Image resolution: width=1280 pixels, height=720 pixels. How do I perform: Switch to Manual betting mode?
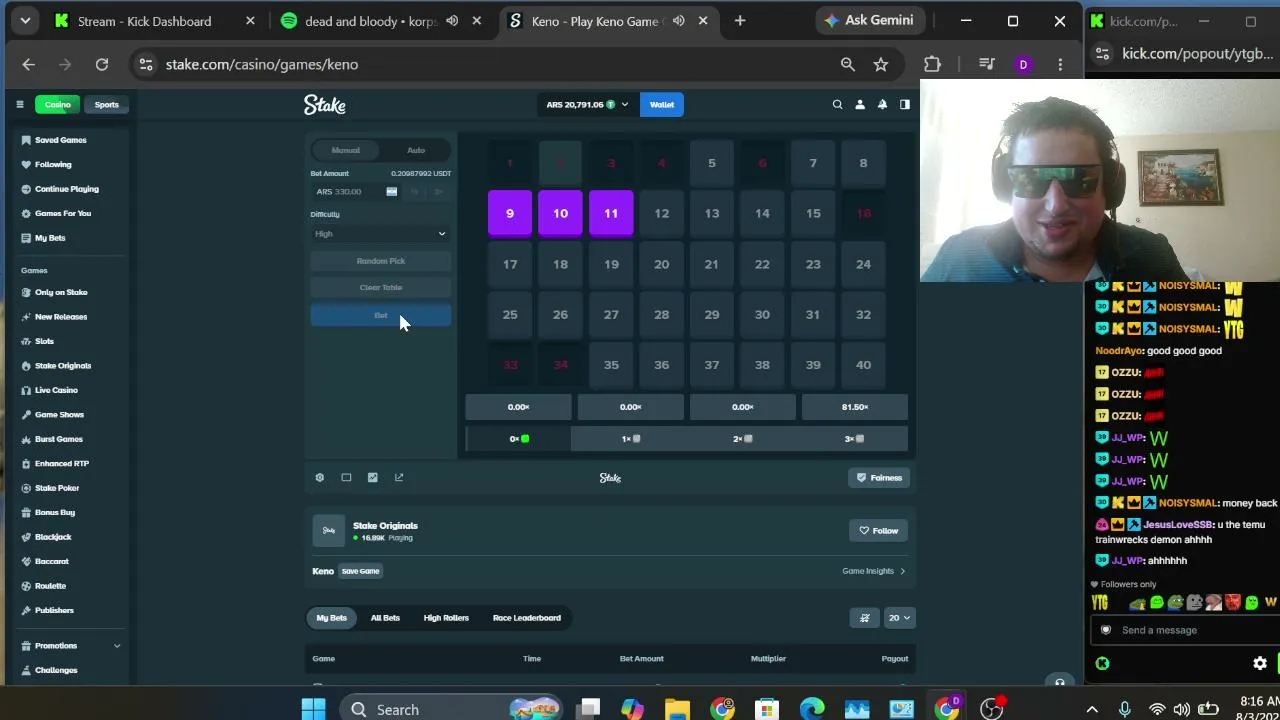click(346, 150)
